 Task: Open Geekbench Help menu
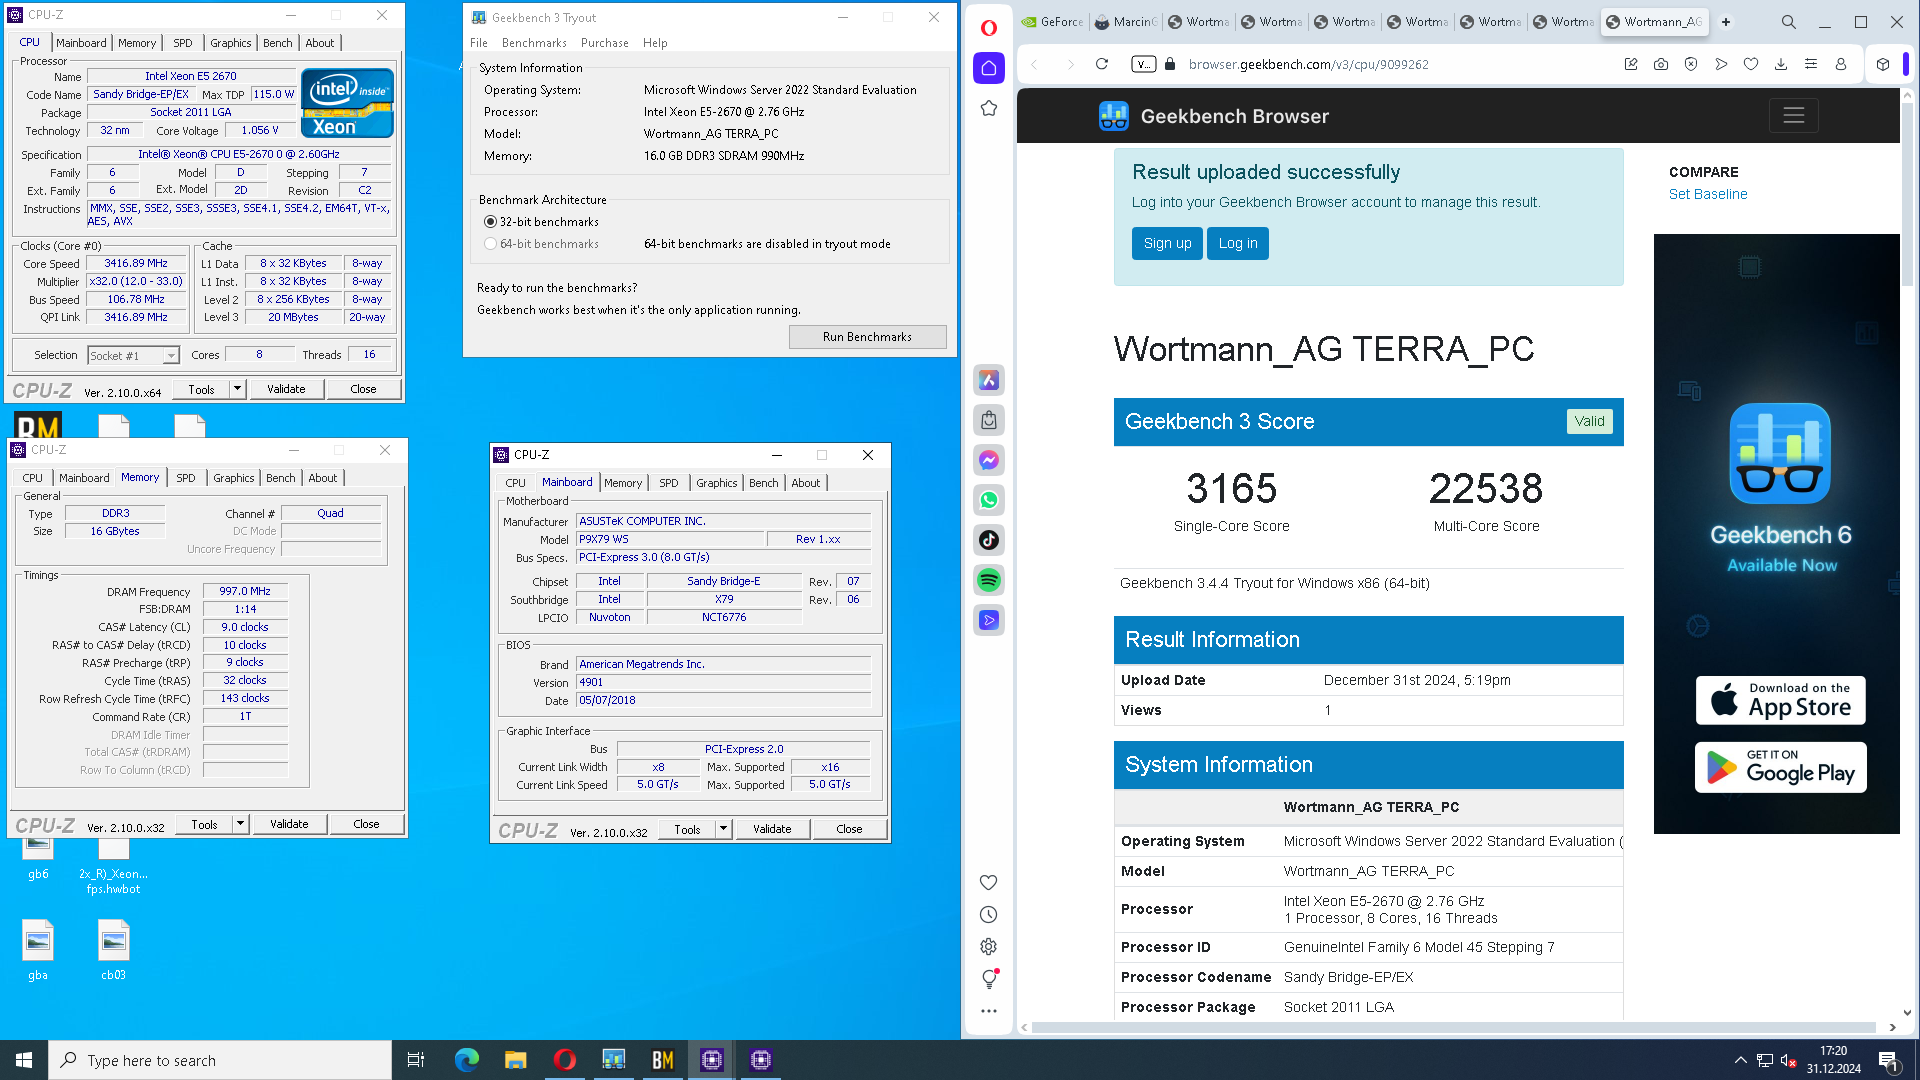[655, 43]
